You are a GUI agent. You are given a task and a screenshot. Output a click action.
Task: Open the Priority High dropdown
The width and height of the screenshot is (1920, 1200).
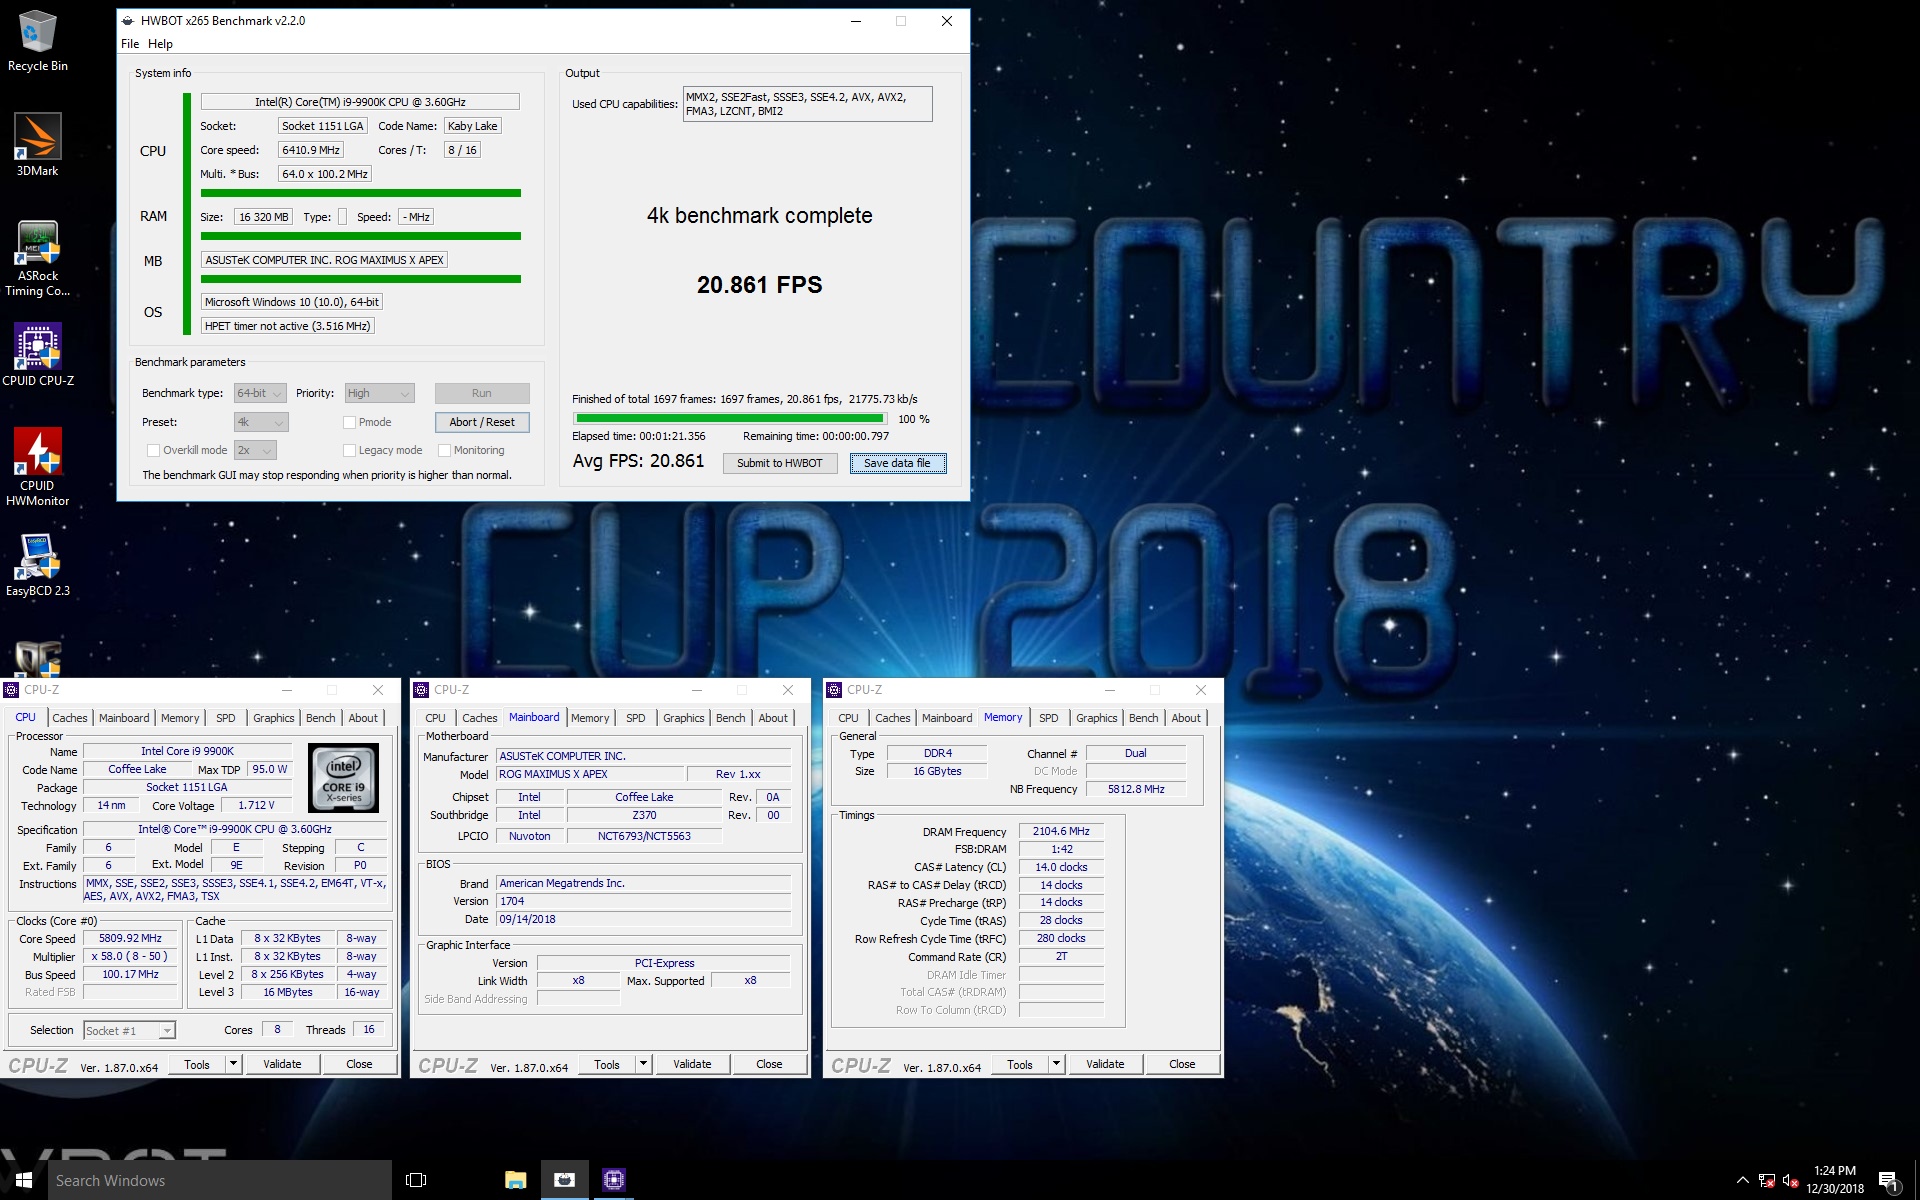[379, 393]
